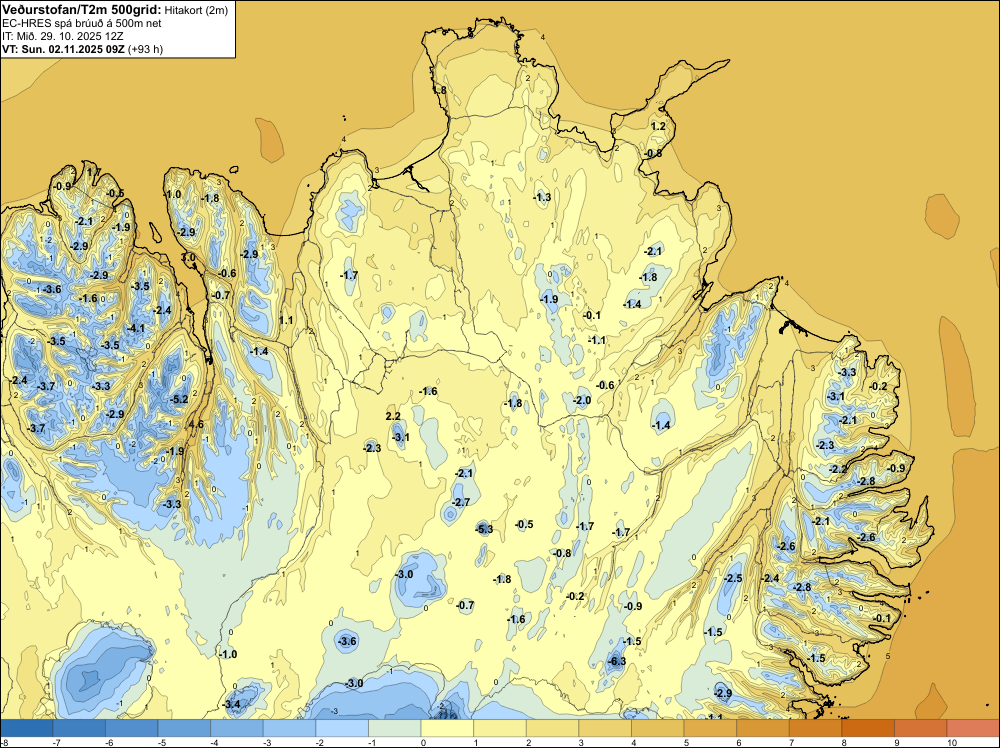1000x748 pixels.
Task: Click the 'EC-HRES spá brúuð á 500m net' line
Action: tap(82, 23)
